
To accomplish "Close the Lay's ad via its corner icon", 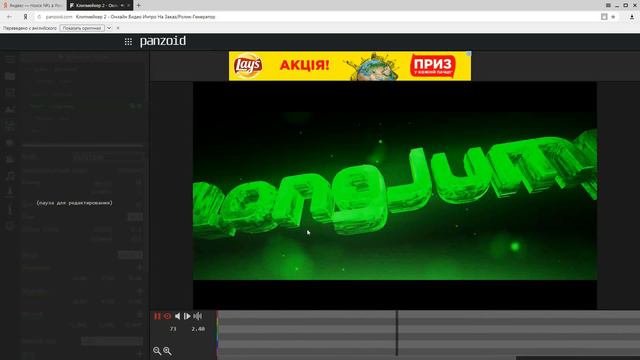I will (469, 54).
